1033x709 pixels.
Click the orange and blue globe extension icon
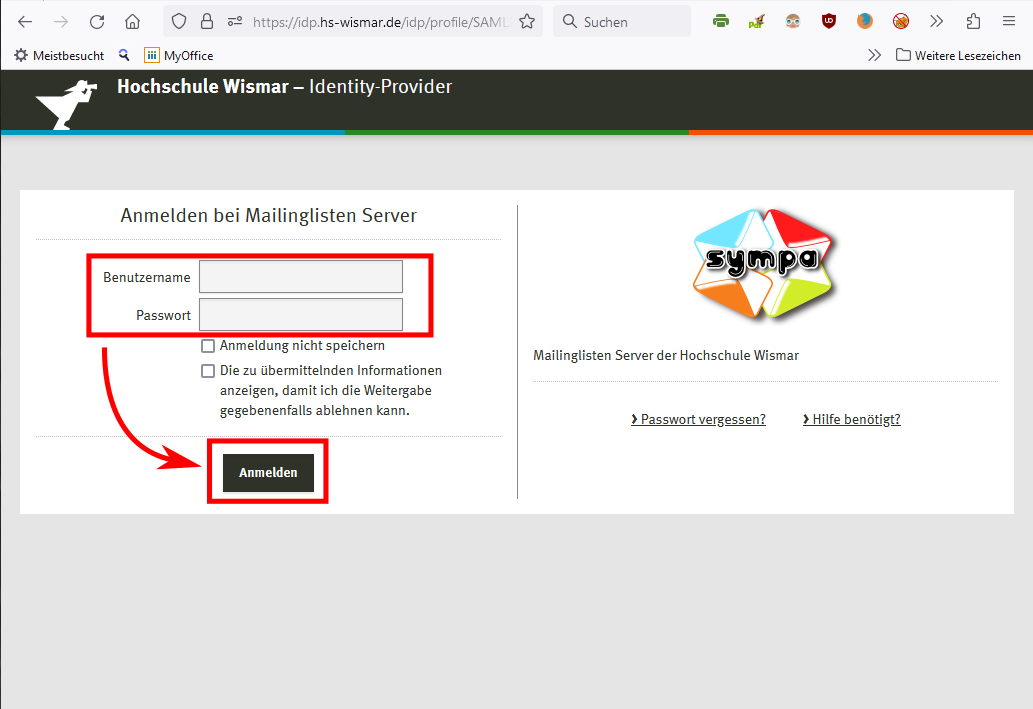[x=864, y=22]
